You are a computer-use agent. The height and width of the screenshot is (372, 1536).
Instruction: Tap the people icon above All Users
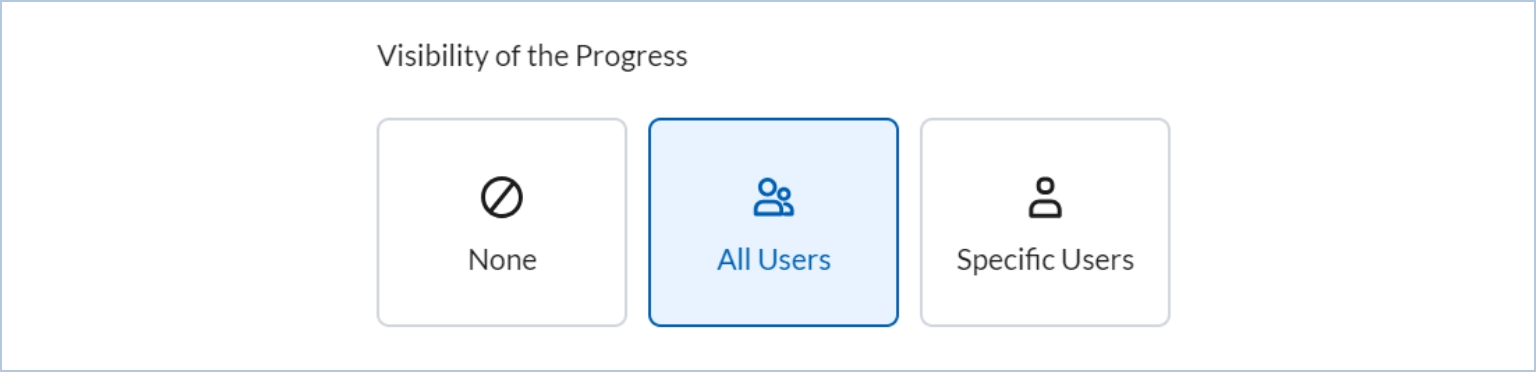point(774,198)
